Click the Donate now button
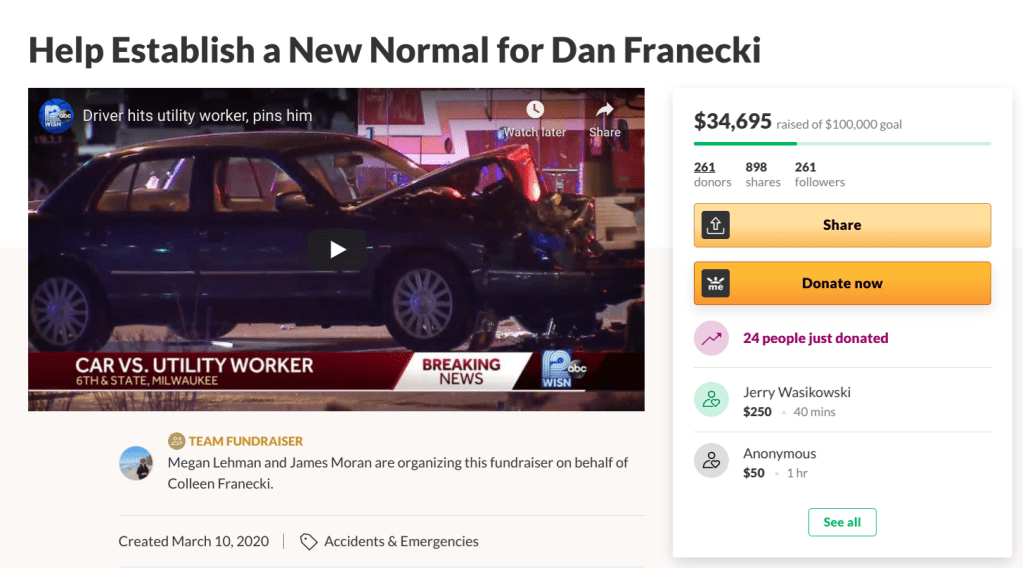The width and height of the screenshot is (1023, 568). 842,283
